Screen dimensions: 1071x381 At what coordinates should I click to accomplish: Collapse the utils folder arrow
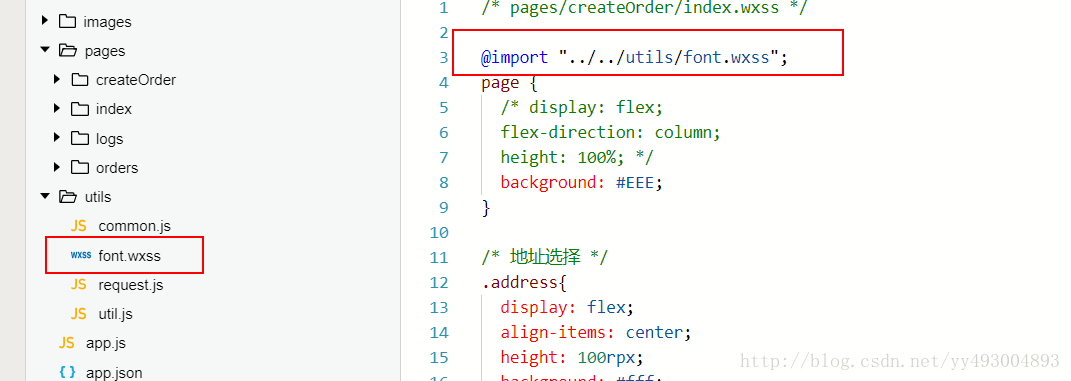coord(45,197)
